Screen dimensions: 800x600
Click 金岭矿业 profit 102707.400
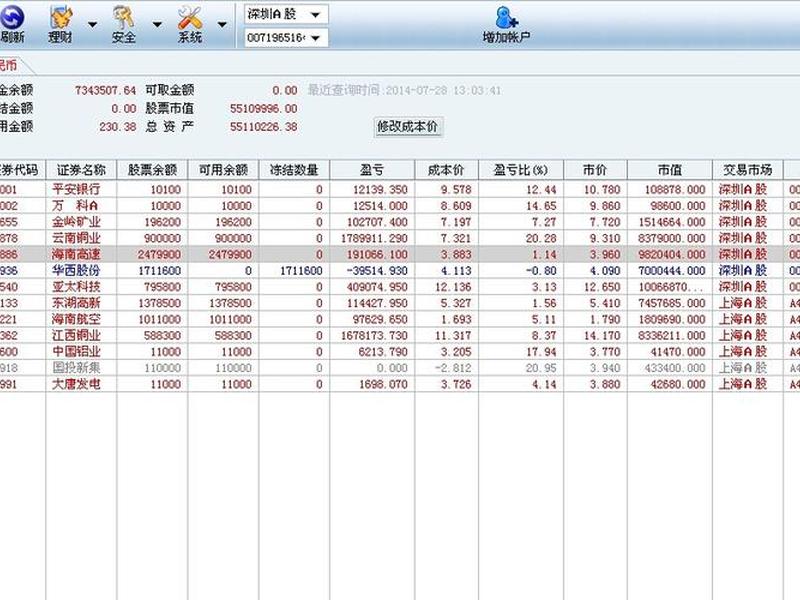pos(377,222)
